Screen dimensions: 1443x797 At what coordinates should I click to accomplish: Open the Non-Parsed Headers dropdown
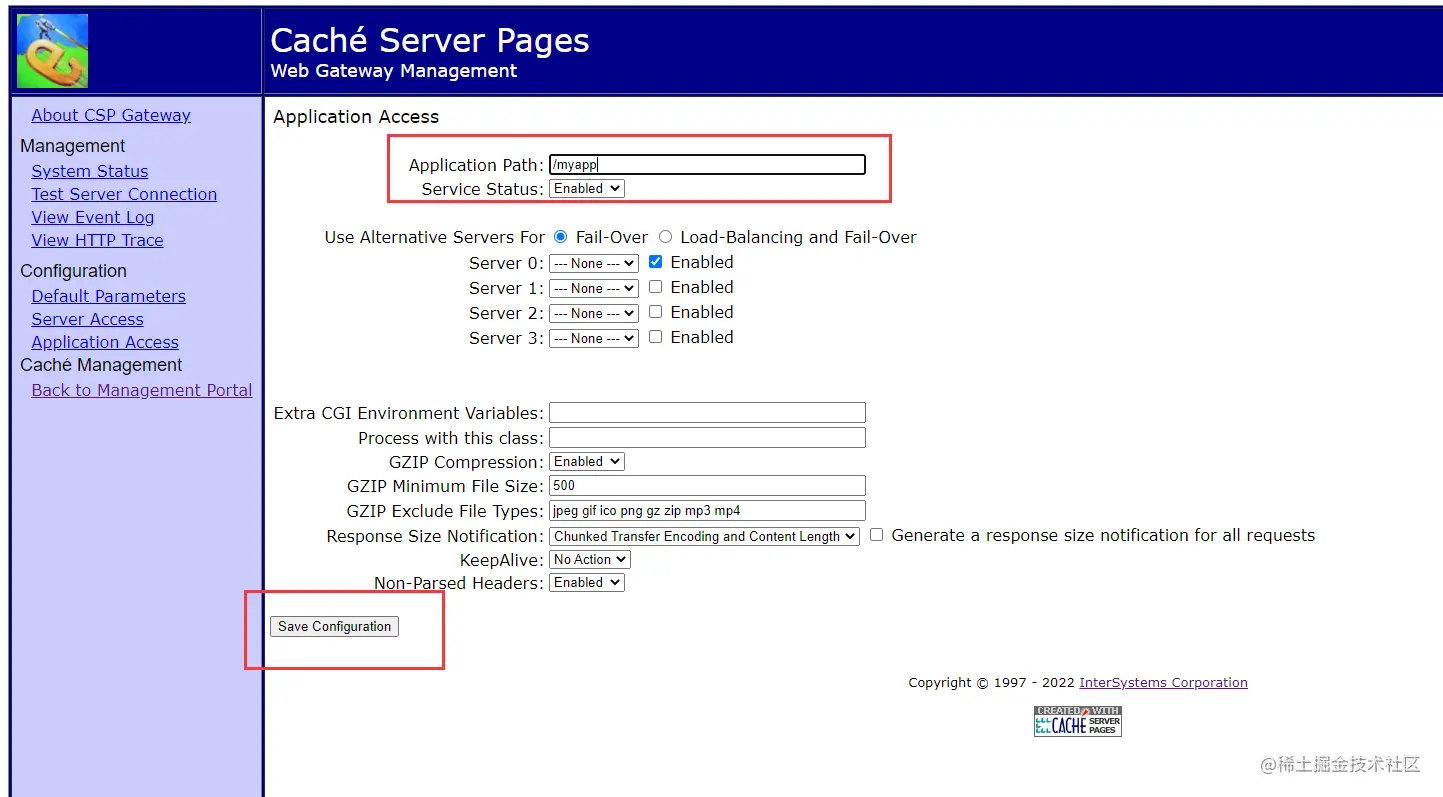587,582
